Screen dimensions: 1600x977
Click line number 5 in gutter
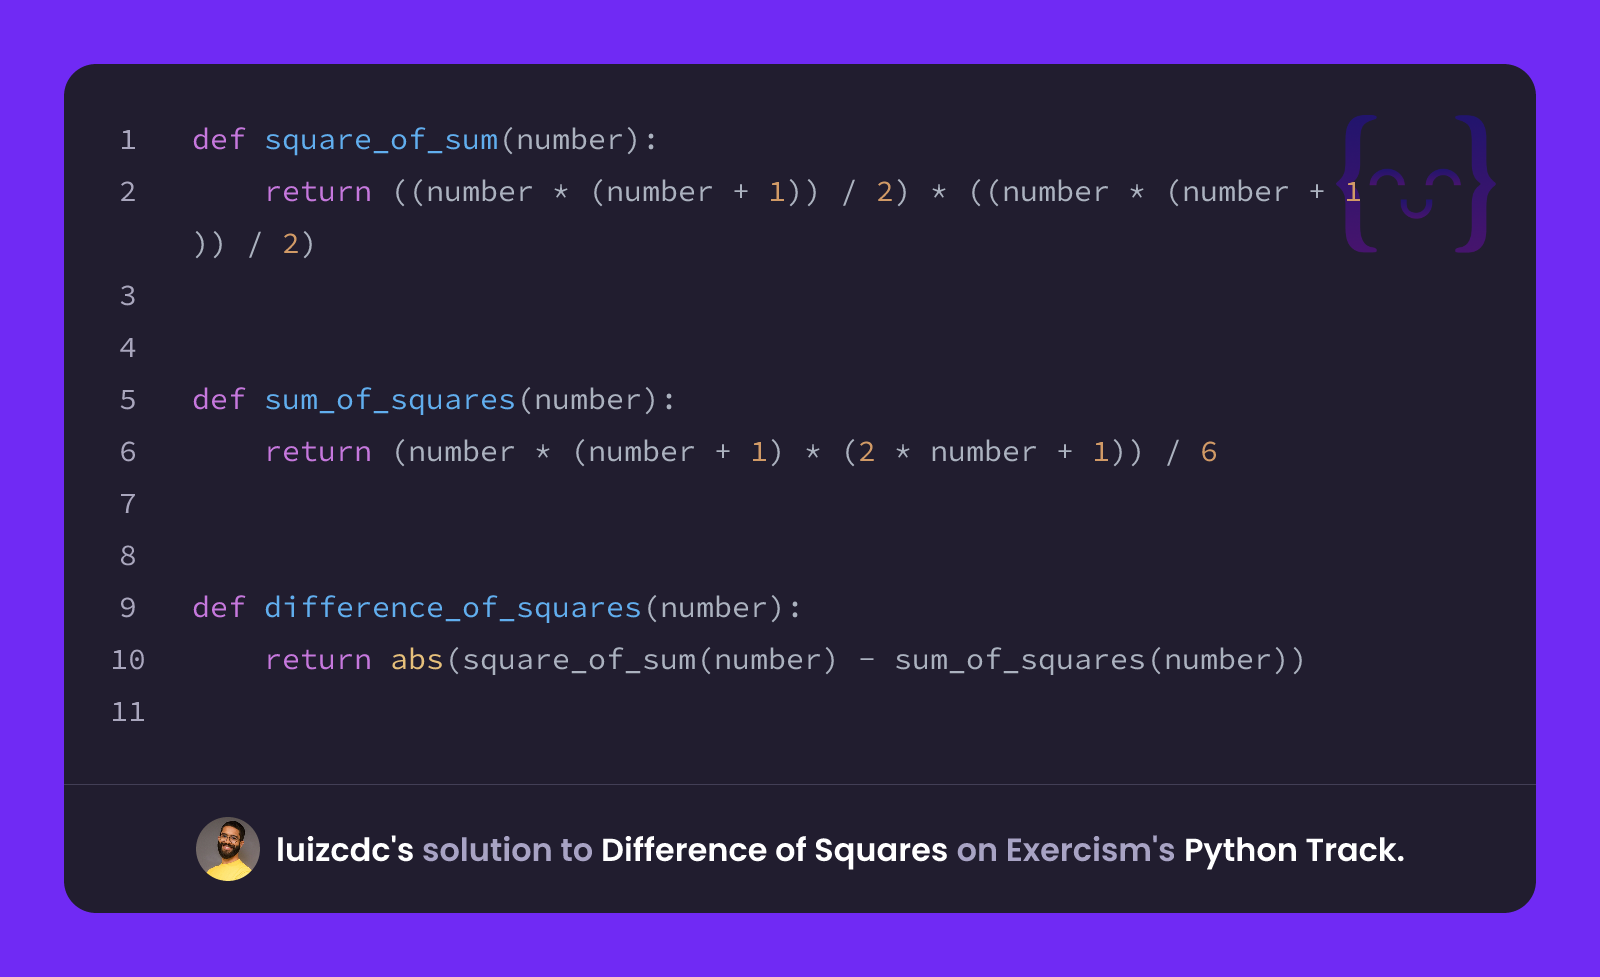[128, 400]
